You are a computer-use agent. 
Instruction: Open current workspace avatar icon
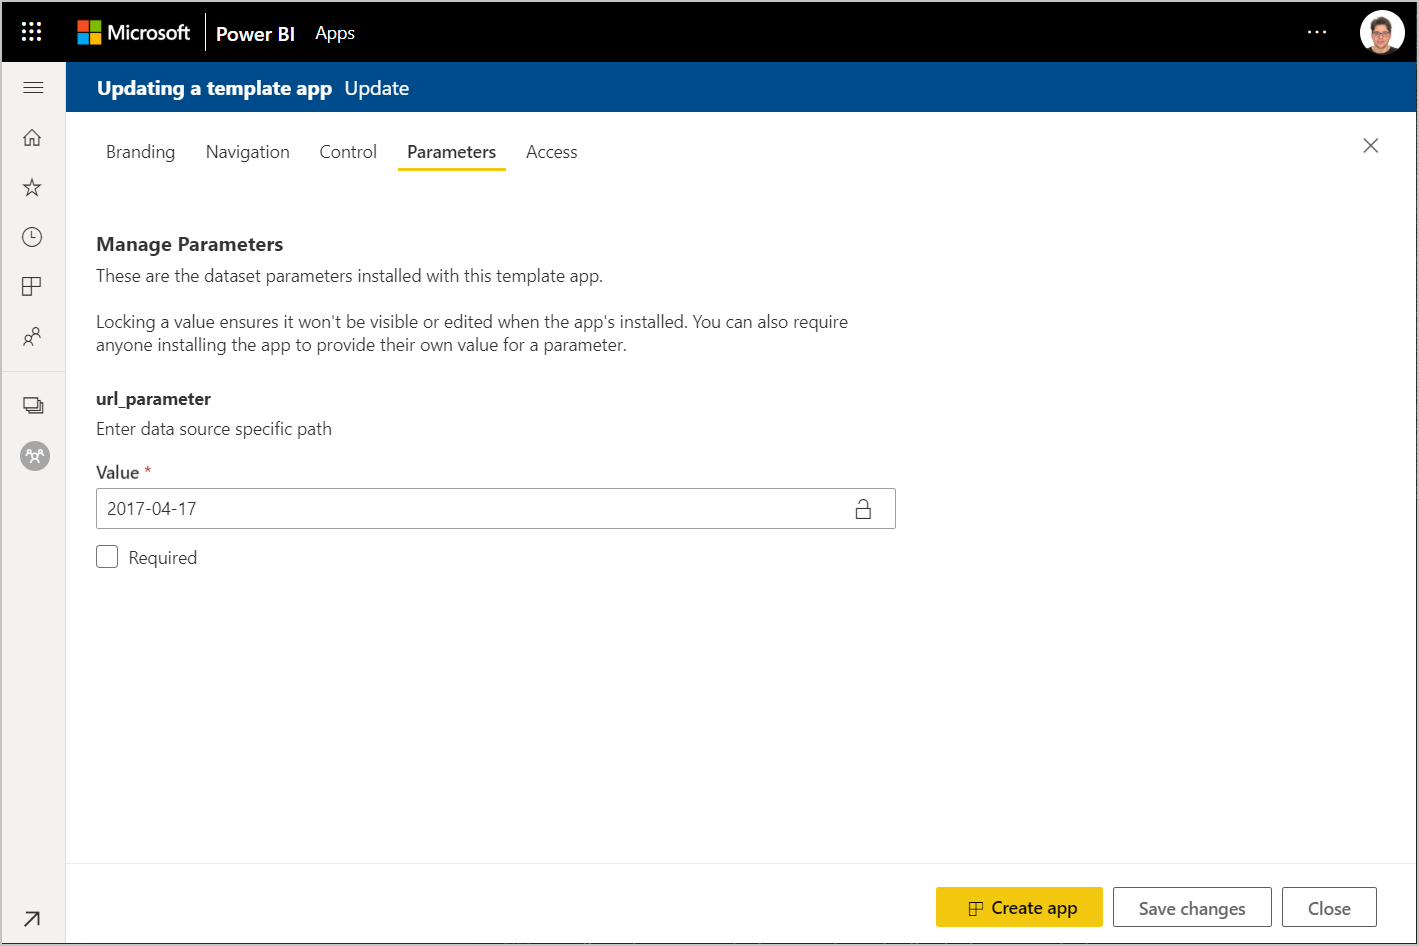pyautogui.click(x=35, y=456)
